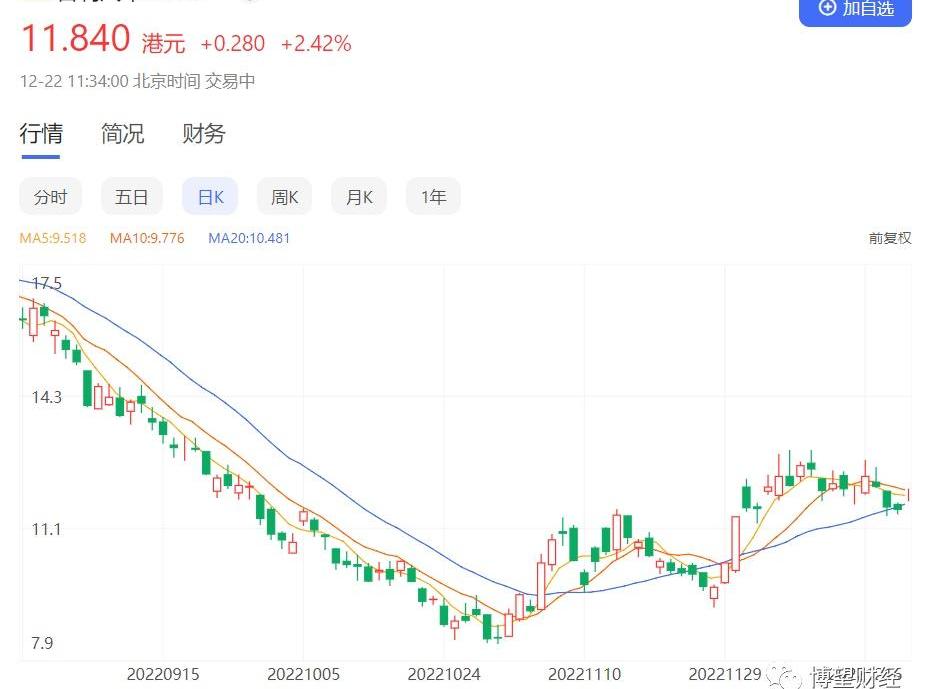Click the 前复权 adjustment label
931x689 pixels.
[890, 238]
